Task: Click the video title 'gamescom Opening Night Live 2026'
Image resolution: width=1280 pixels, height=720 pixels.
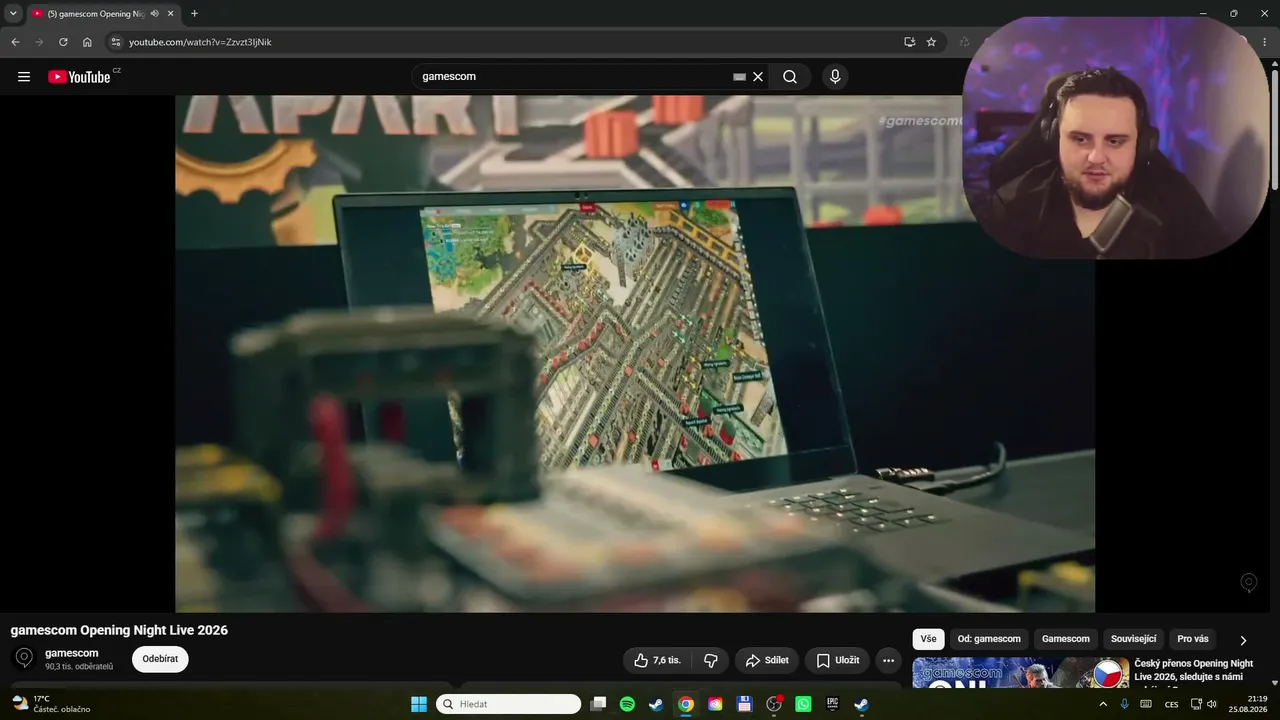Action: pyautogui.click(x=119, y=630)
